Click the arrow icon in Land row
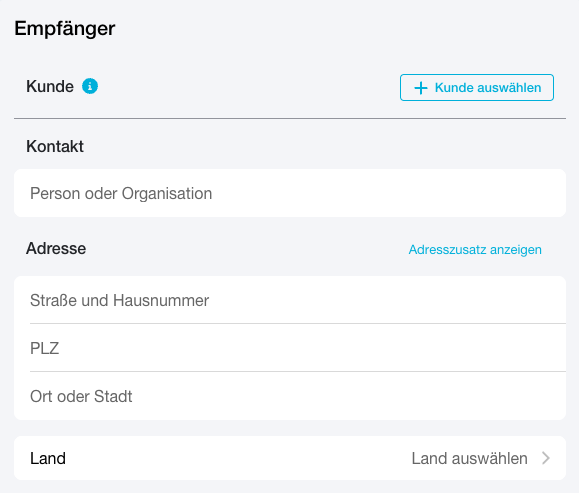 point(546,458)
